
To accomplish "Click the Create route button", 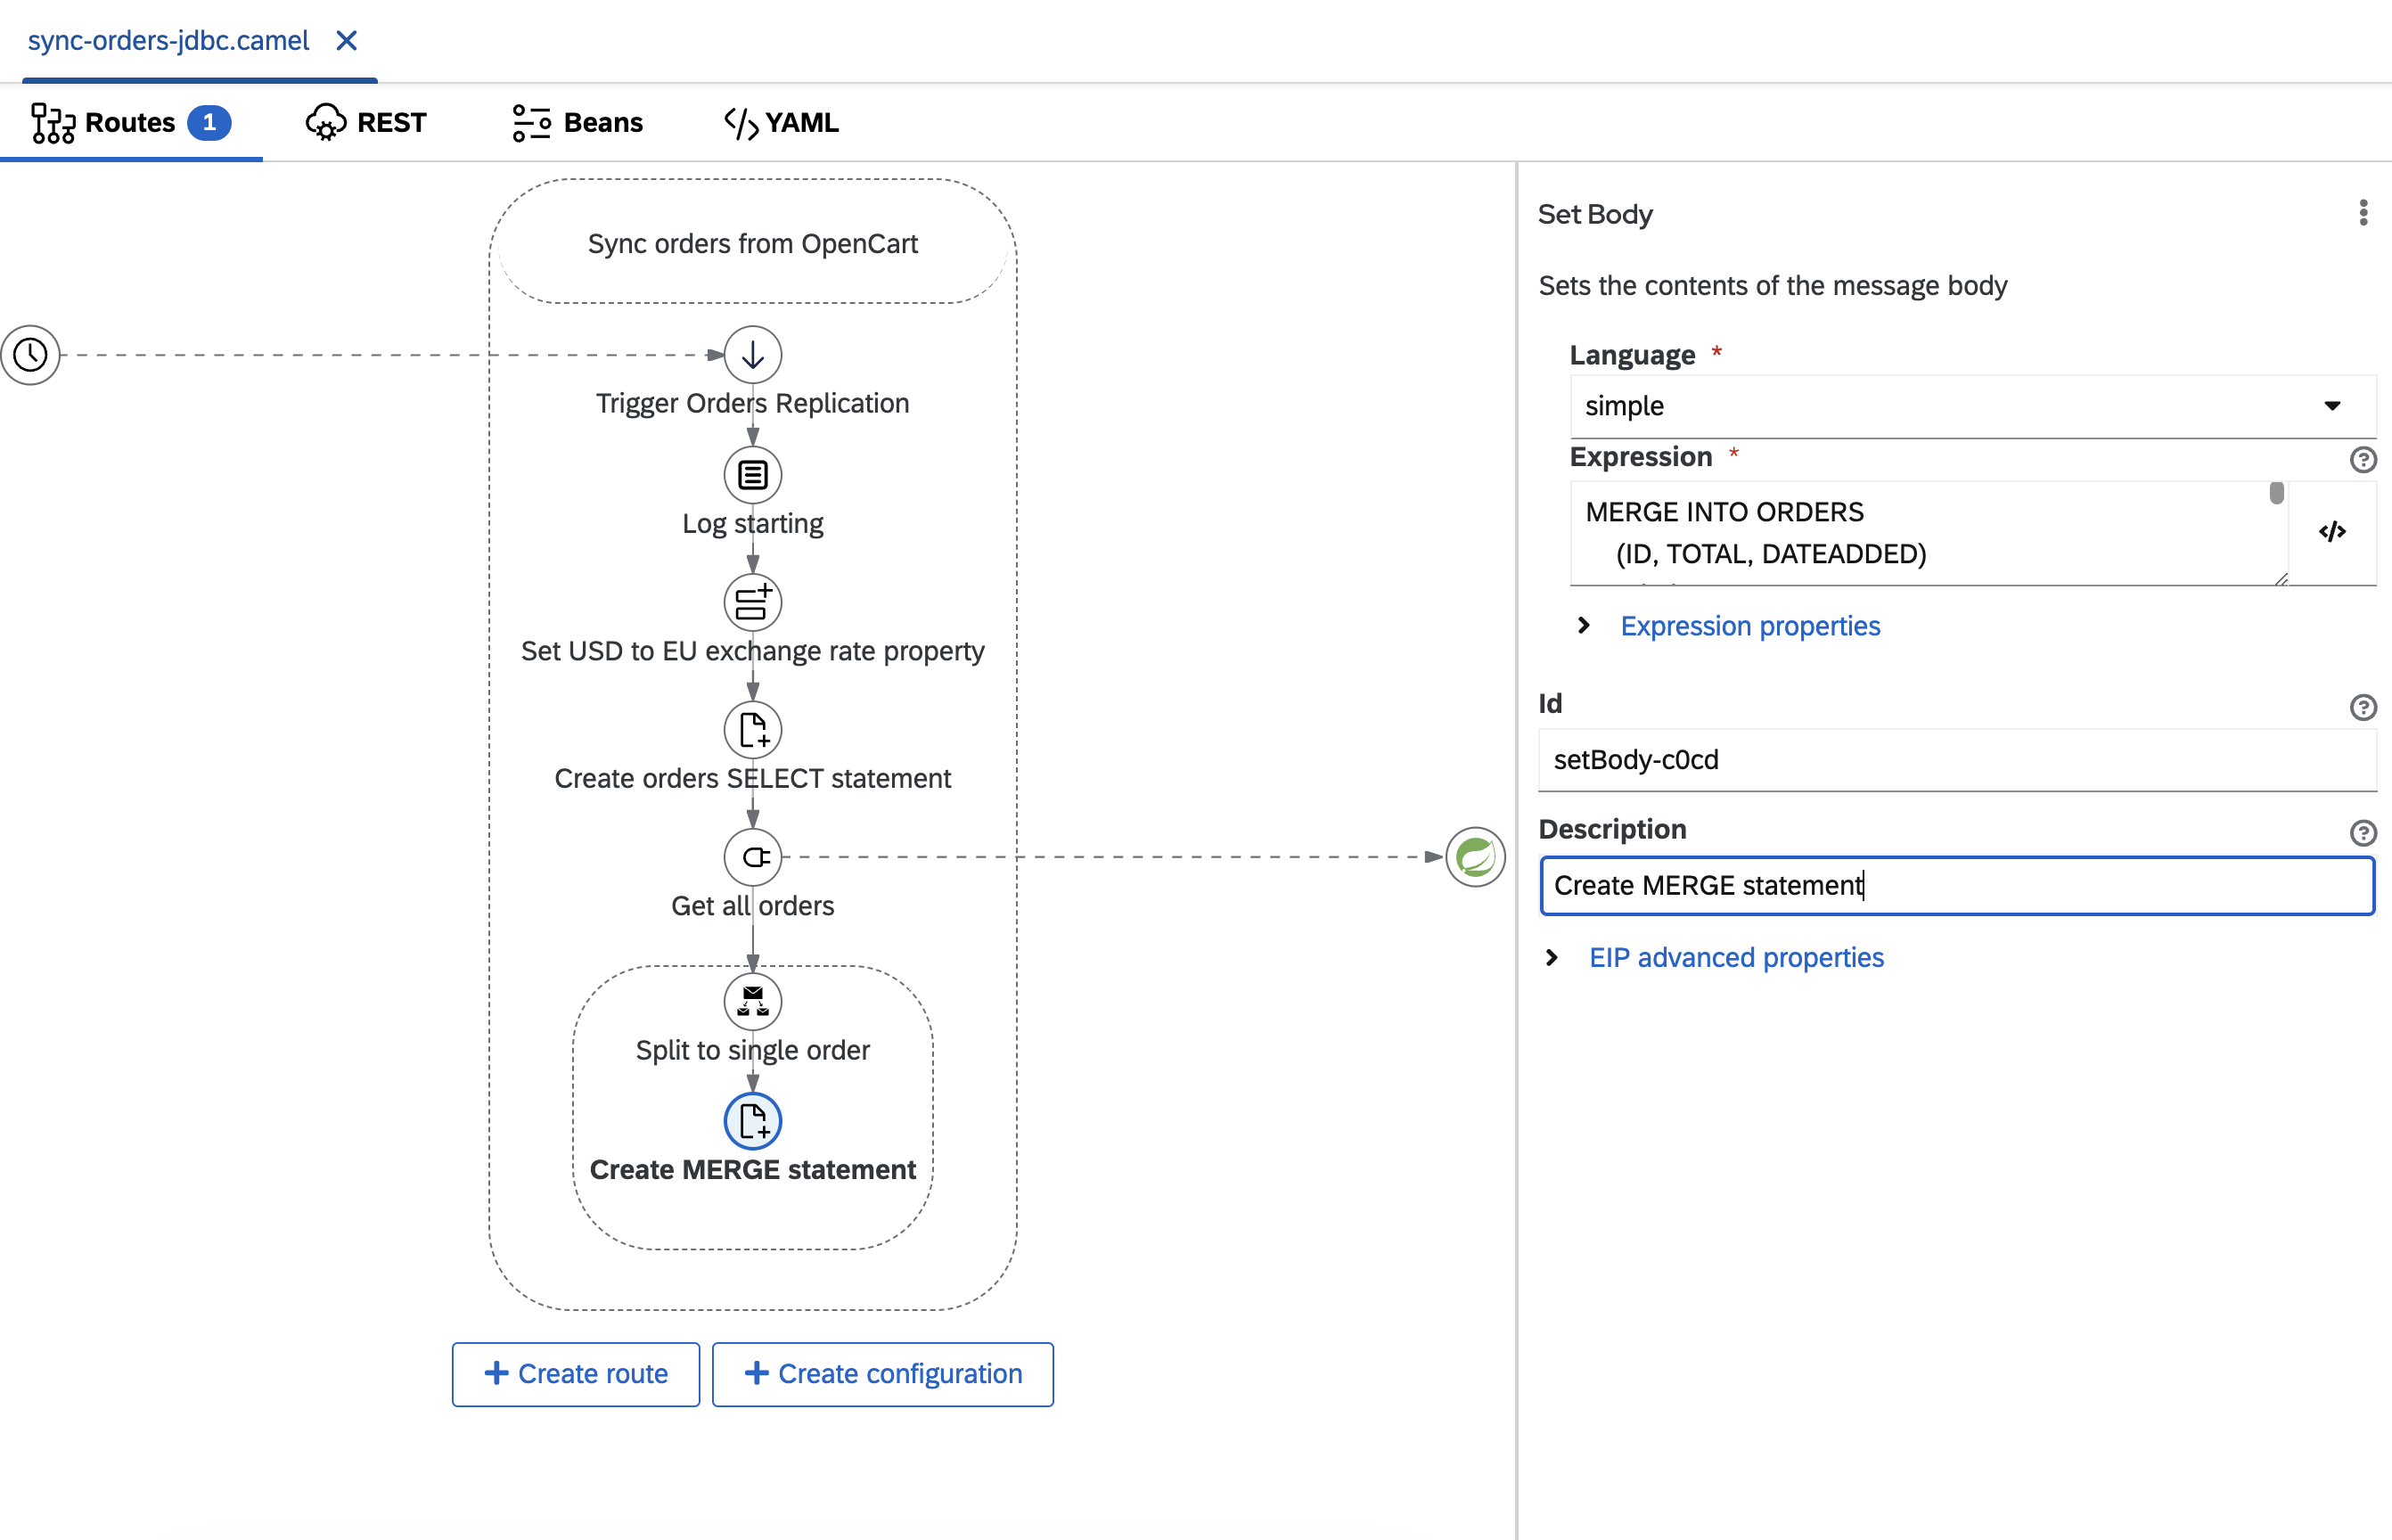I will pos(575,1374).
